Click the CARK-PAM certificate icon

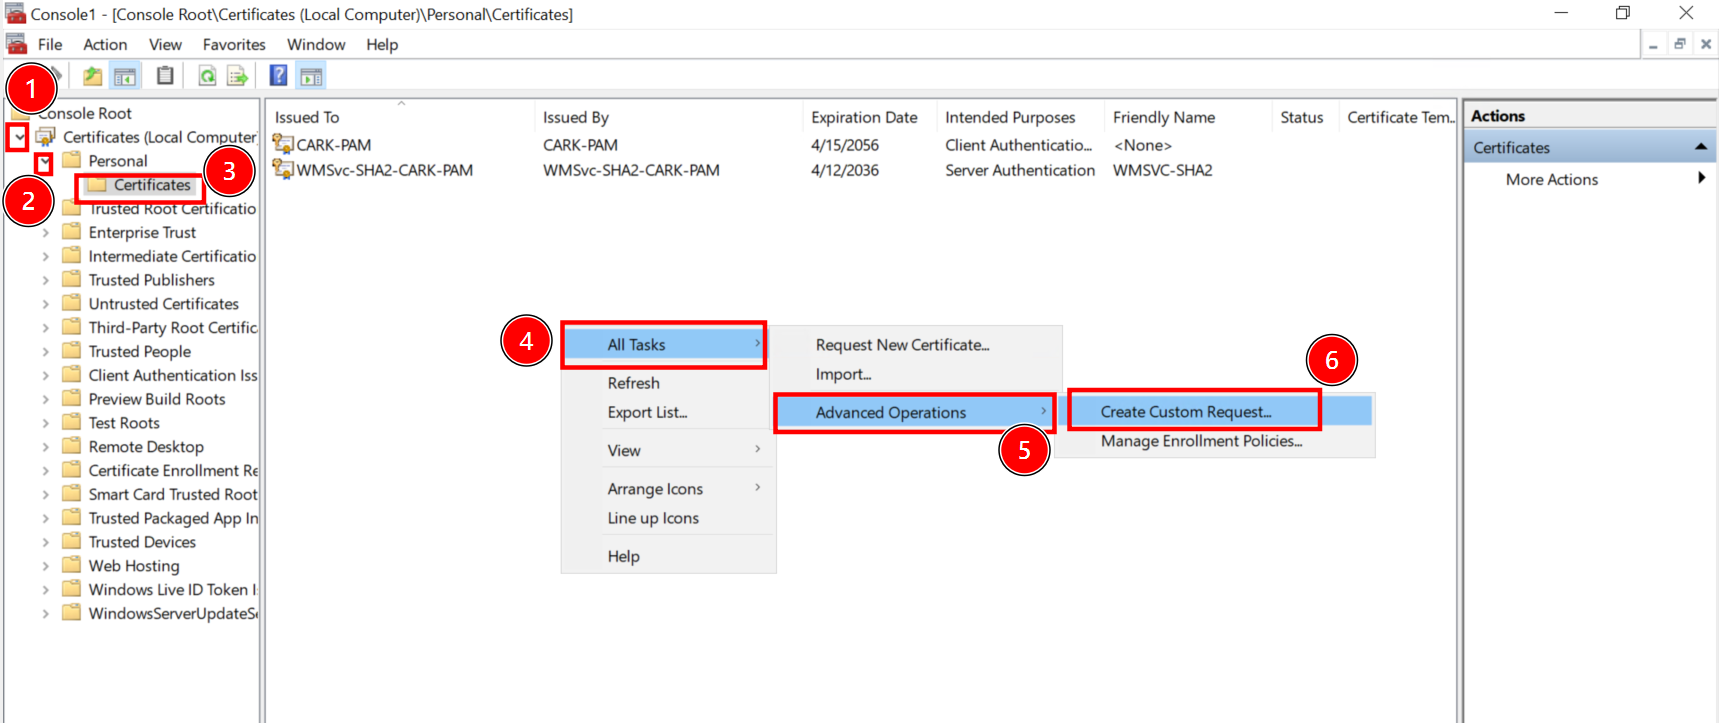pyautogui.click(x=283, y=145)
